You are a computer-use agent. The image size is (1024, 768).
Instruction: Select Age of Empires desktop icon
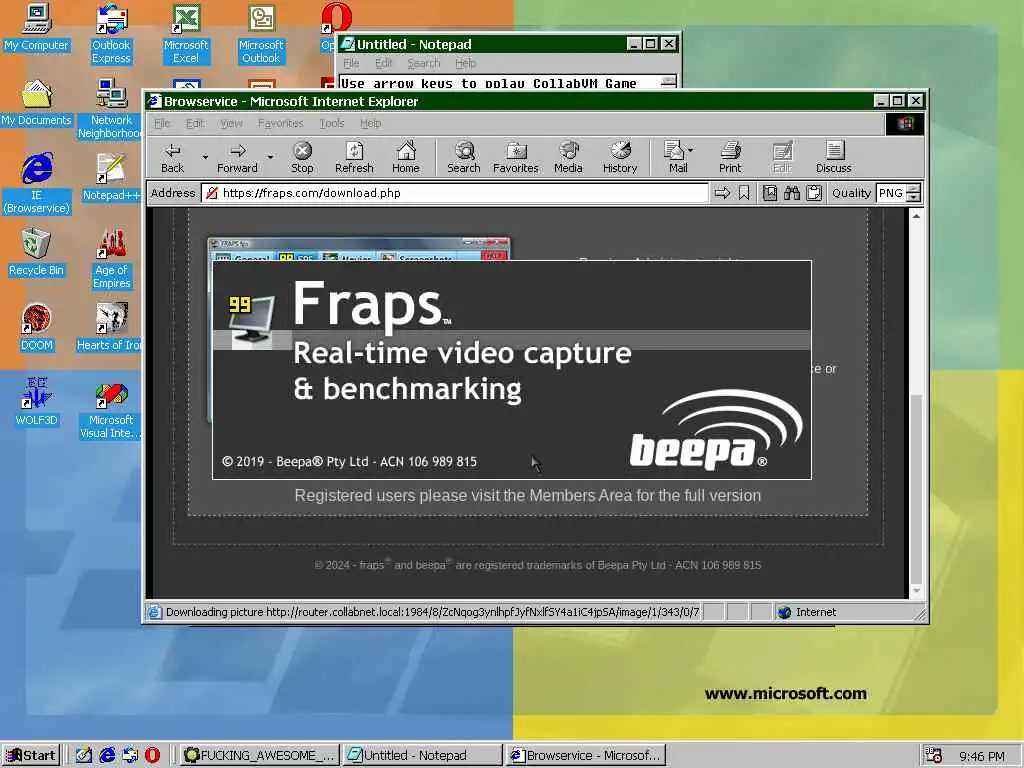pyautogui.click(x=111, y=259)
